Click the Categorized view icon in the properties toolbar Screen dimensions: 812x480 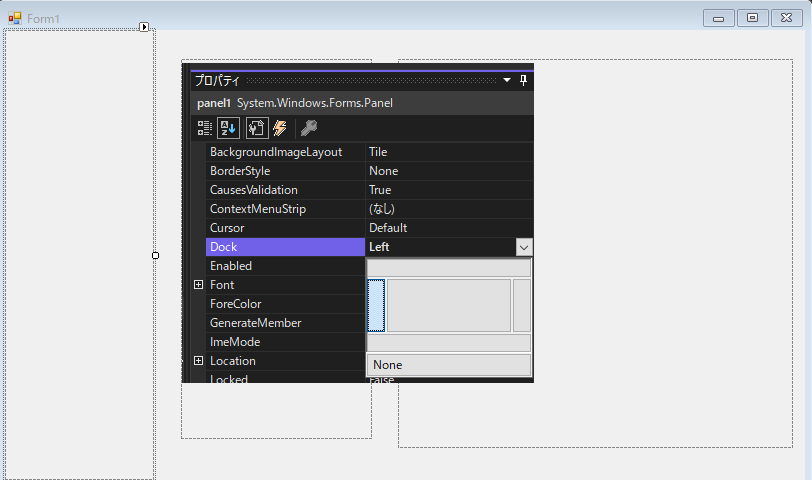coord(205,128)
